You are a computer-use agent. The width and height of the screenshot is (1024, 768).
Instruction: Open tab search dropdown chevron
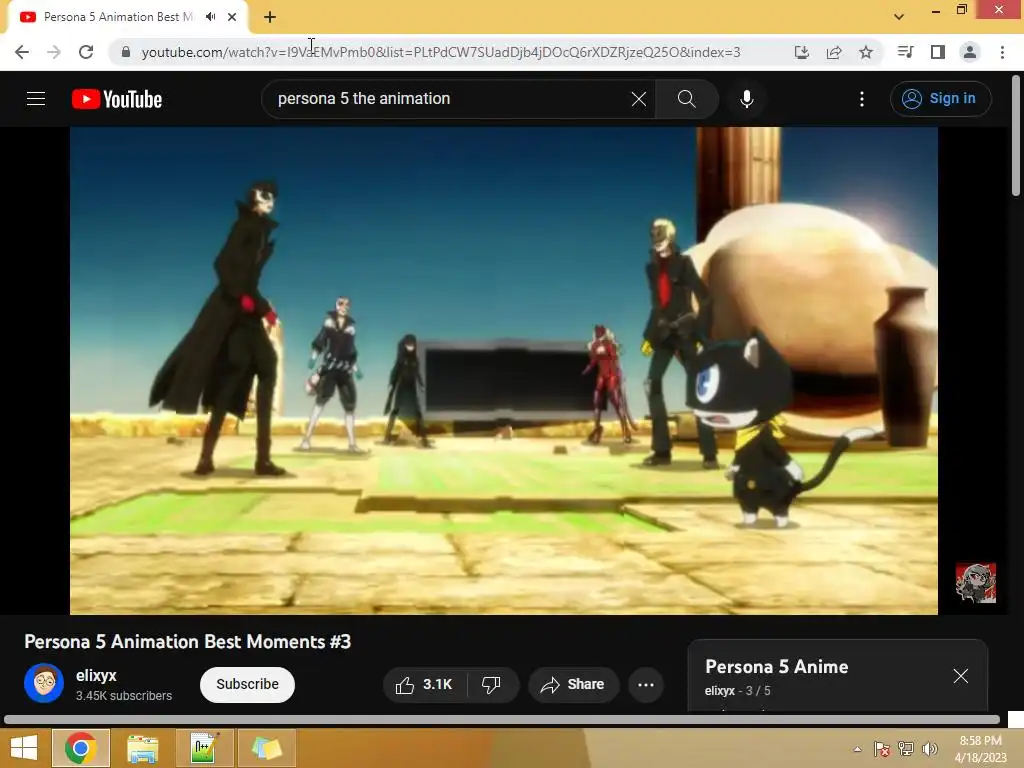(x=899, y=17)
